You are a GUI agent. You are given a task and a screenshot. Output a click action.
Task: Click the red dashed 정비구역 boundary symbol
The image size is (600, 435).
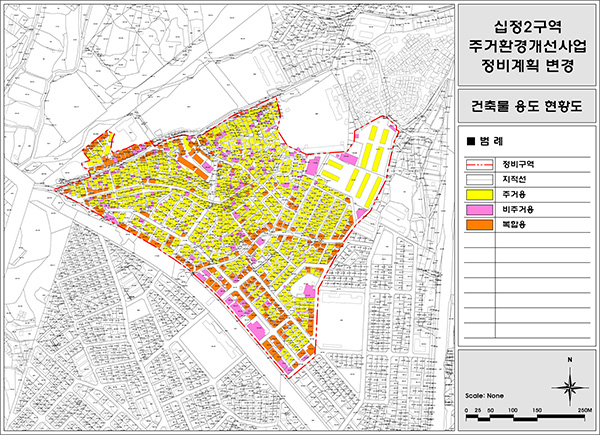(480, 163)
